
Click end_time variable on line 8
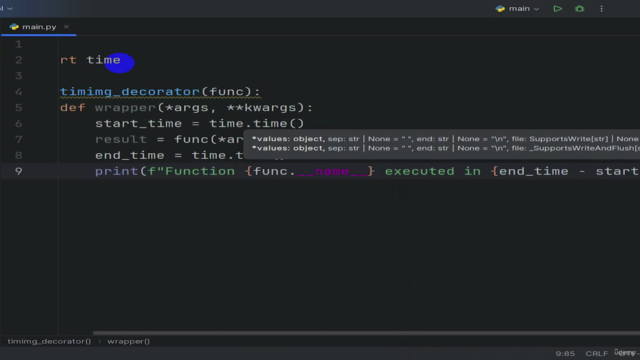pos(130,156)
